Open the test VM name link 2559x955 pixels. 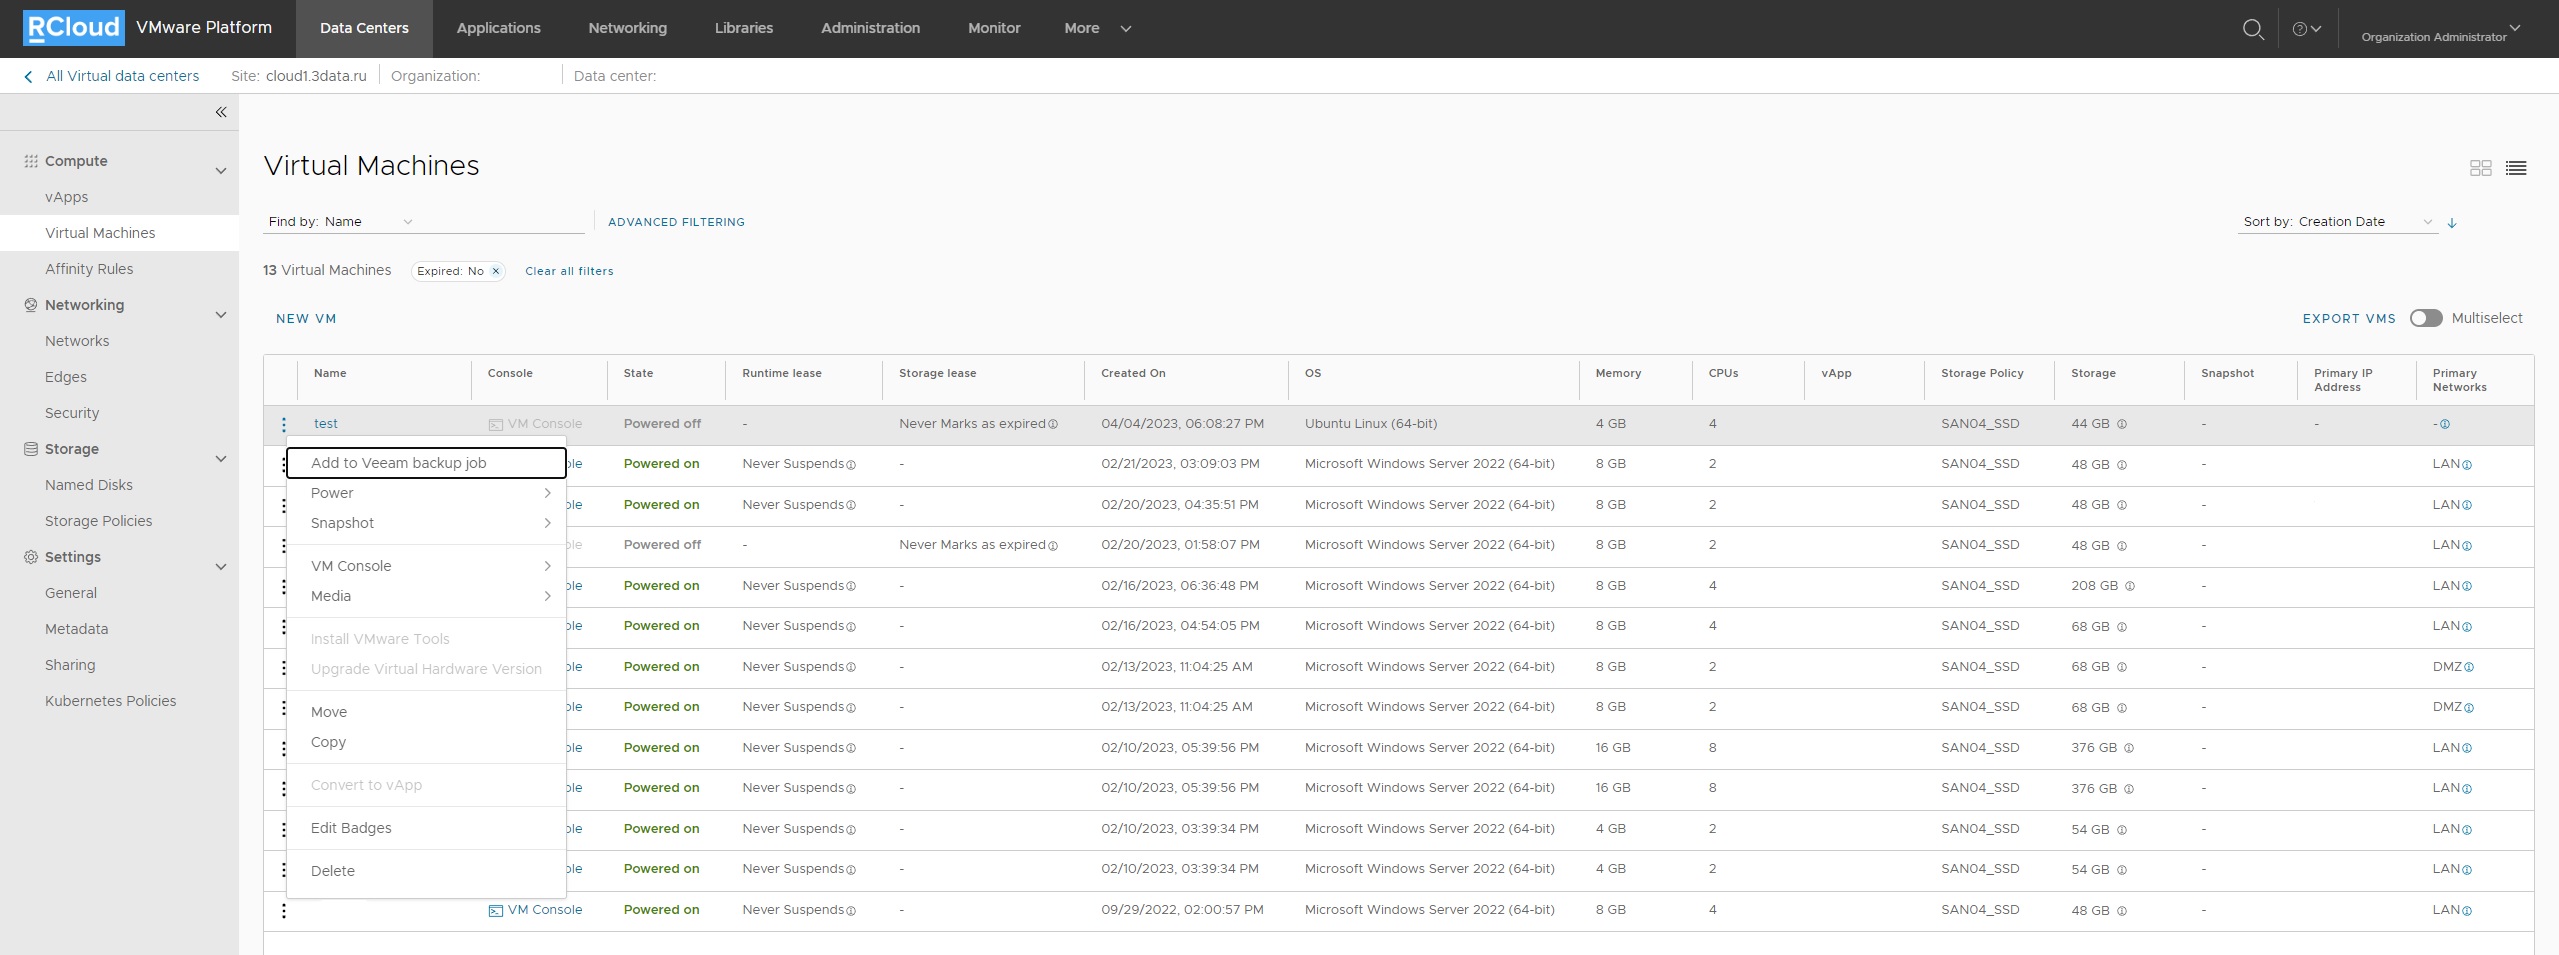click(326, 424)
